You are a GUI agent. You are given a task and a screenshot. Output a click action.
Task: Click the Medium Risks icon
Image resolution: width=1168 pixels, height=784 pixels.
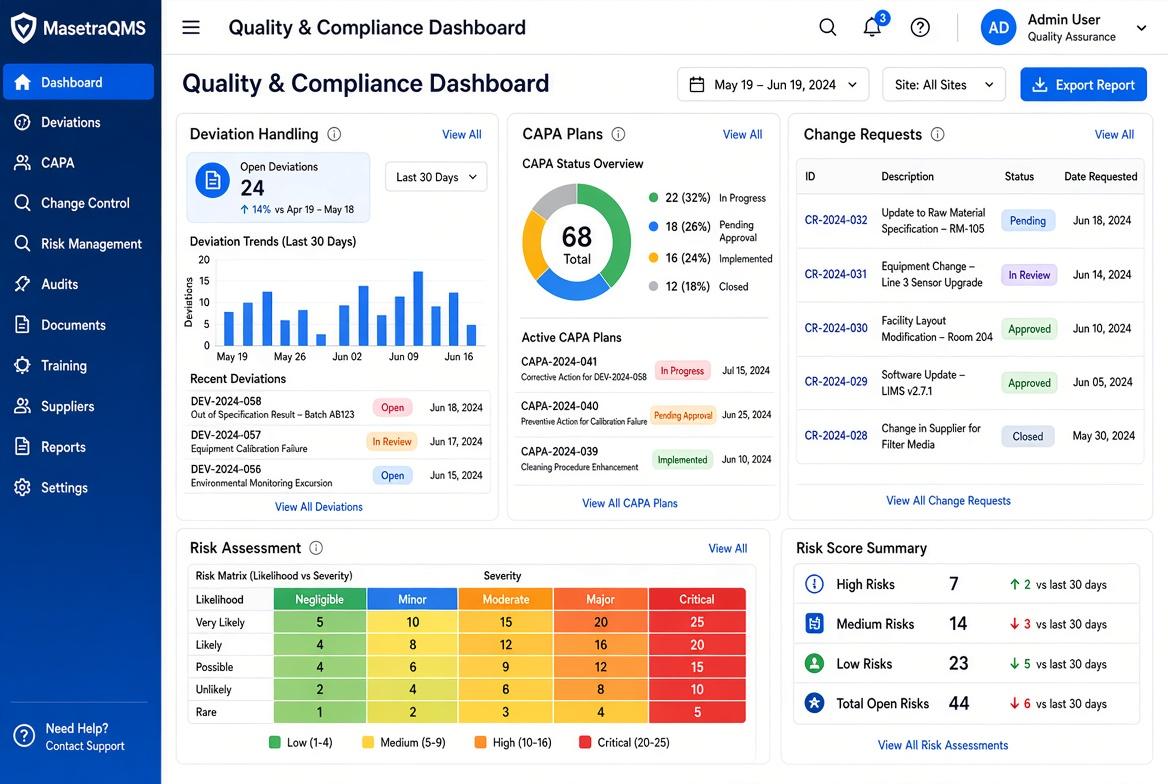[x=814, y=623]
